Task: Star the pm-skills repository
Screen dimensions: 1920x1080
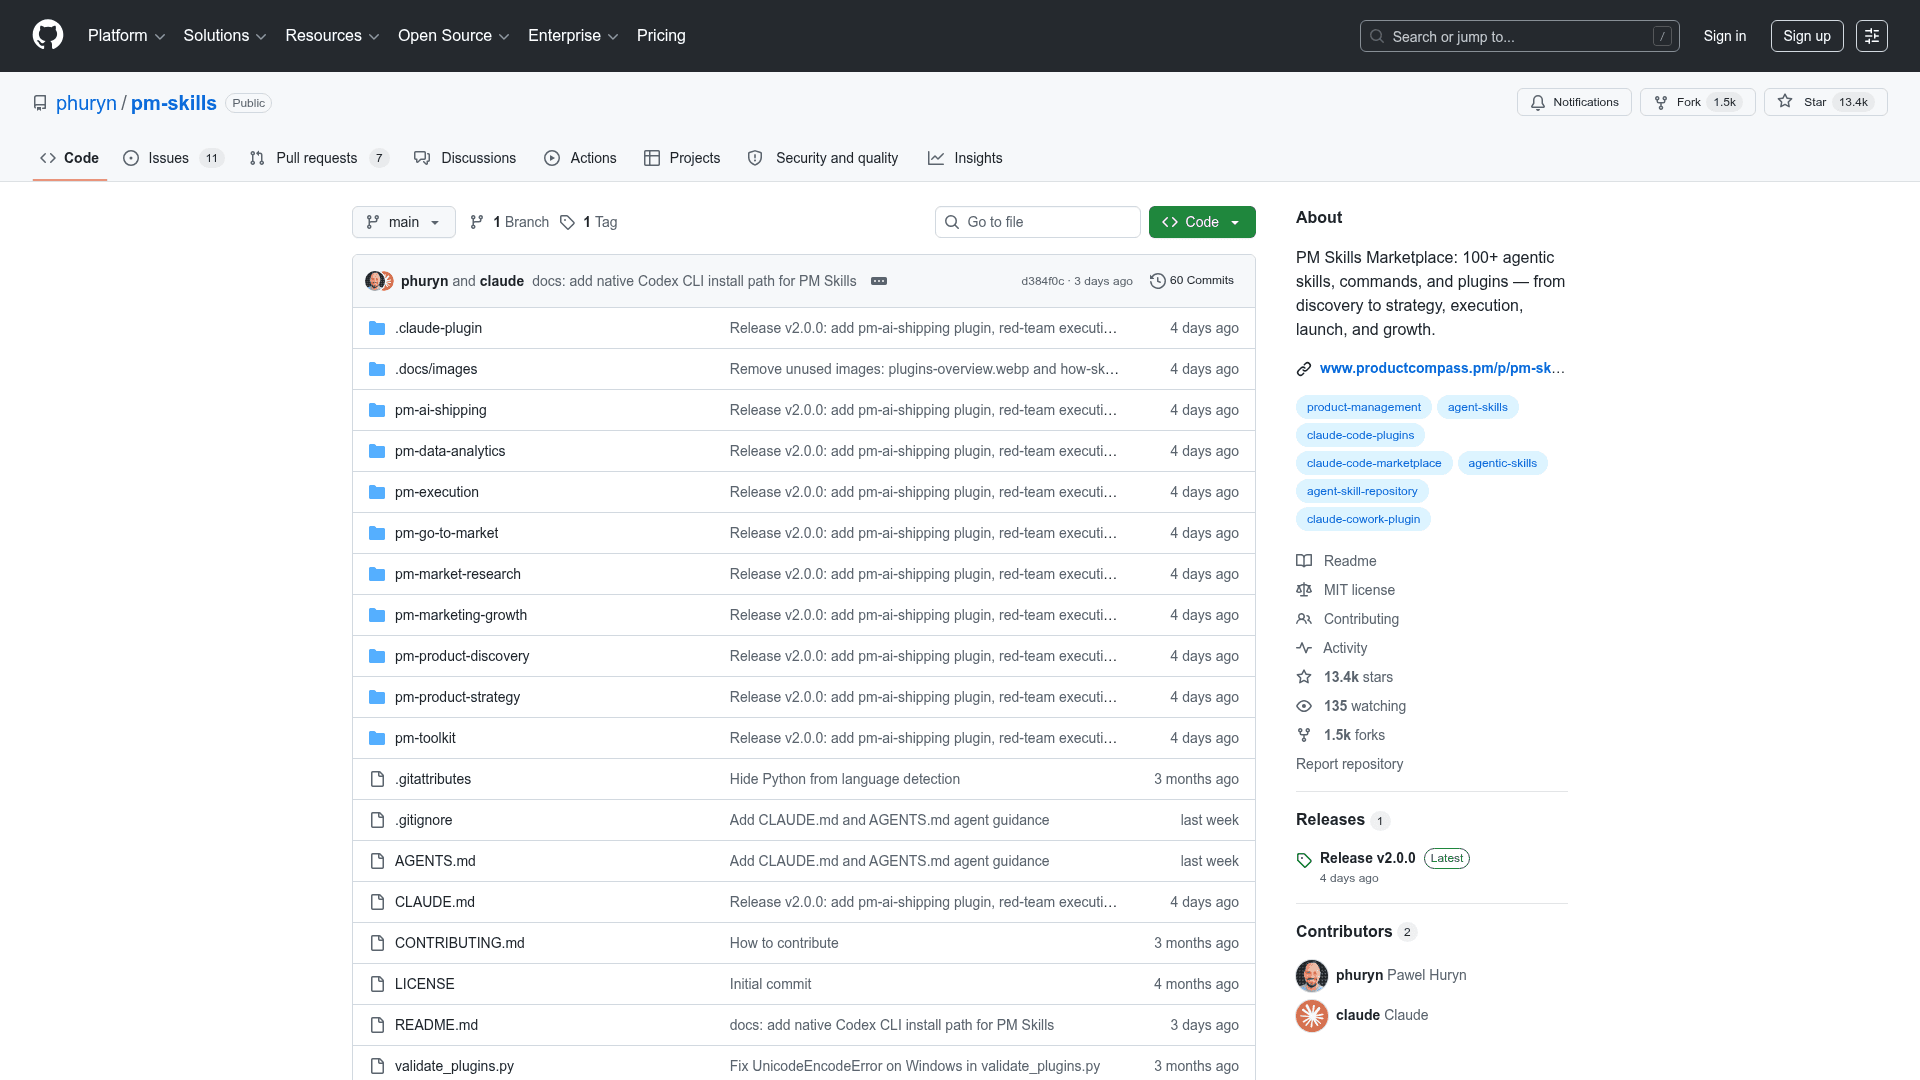Action: tap(1825, 102)
